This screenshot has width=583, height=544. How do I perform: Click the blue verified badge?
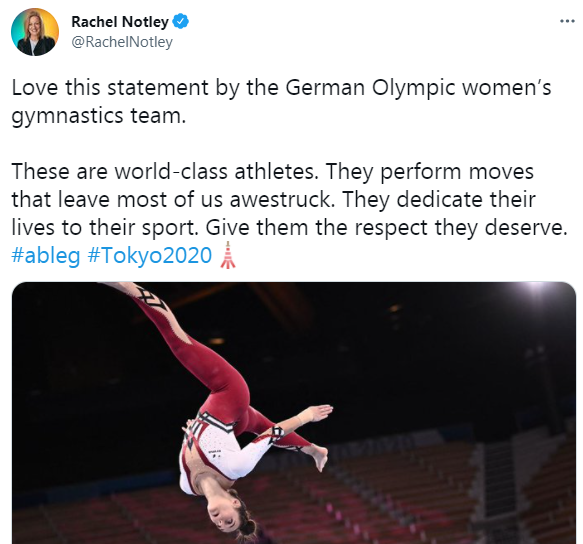click(181, 22)
